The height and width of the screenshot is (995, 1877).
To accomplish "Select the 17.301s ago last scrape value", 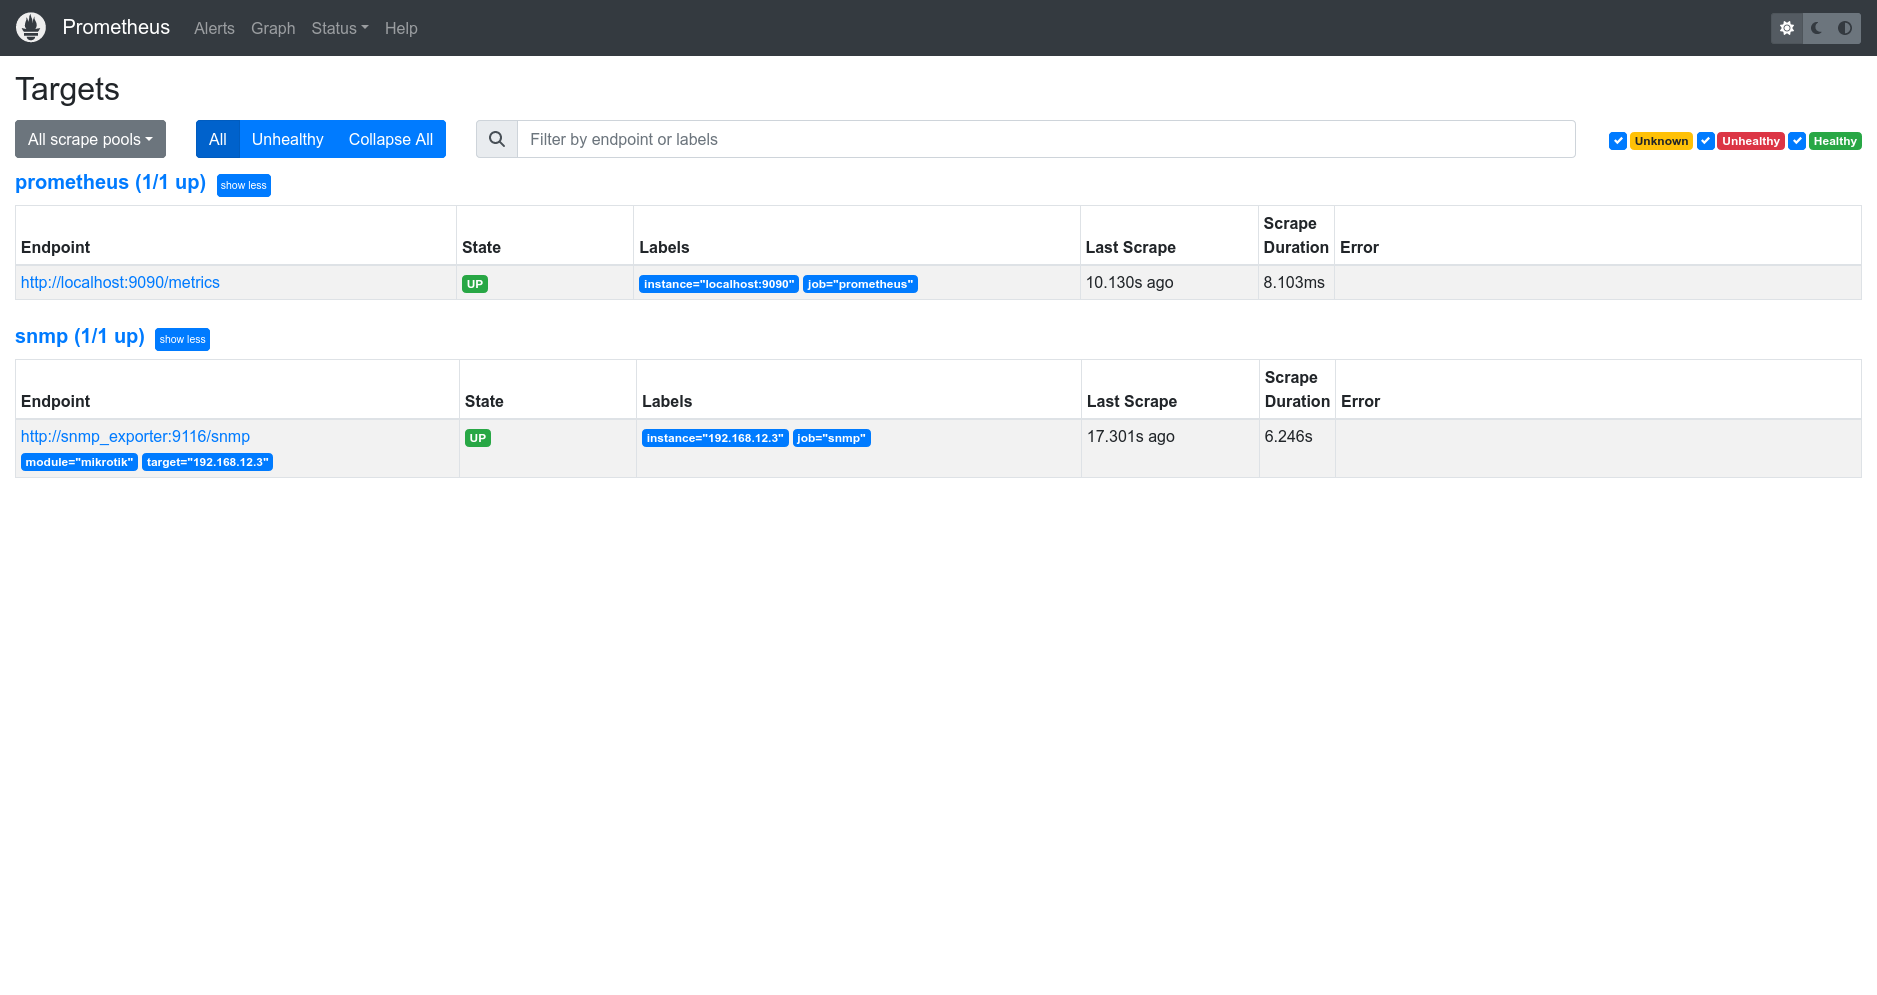I will click(x=1131, y=436).
